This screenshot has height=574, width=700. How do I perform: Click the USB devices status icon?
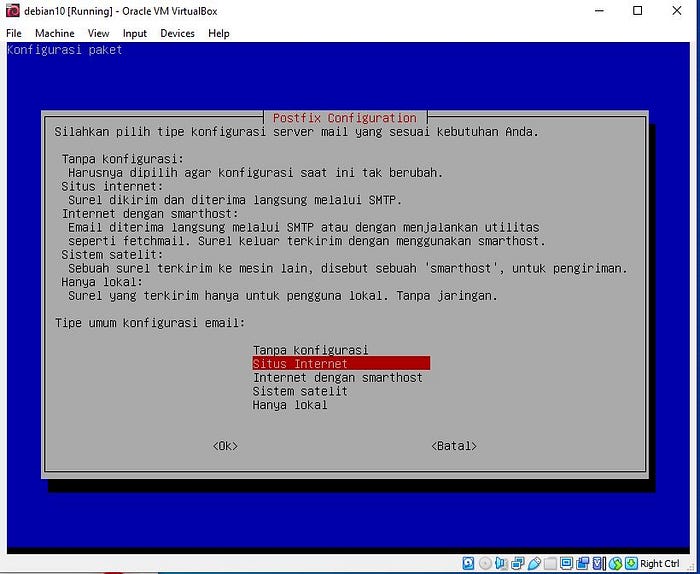[534, 563]
